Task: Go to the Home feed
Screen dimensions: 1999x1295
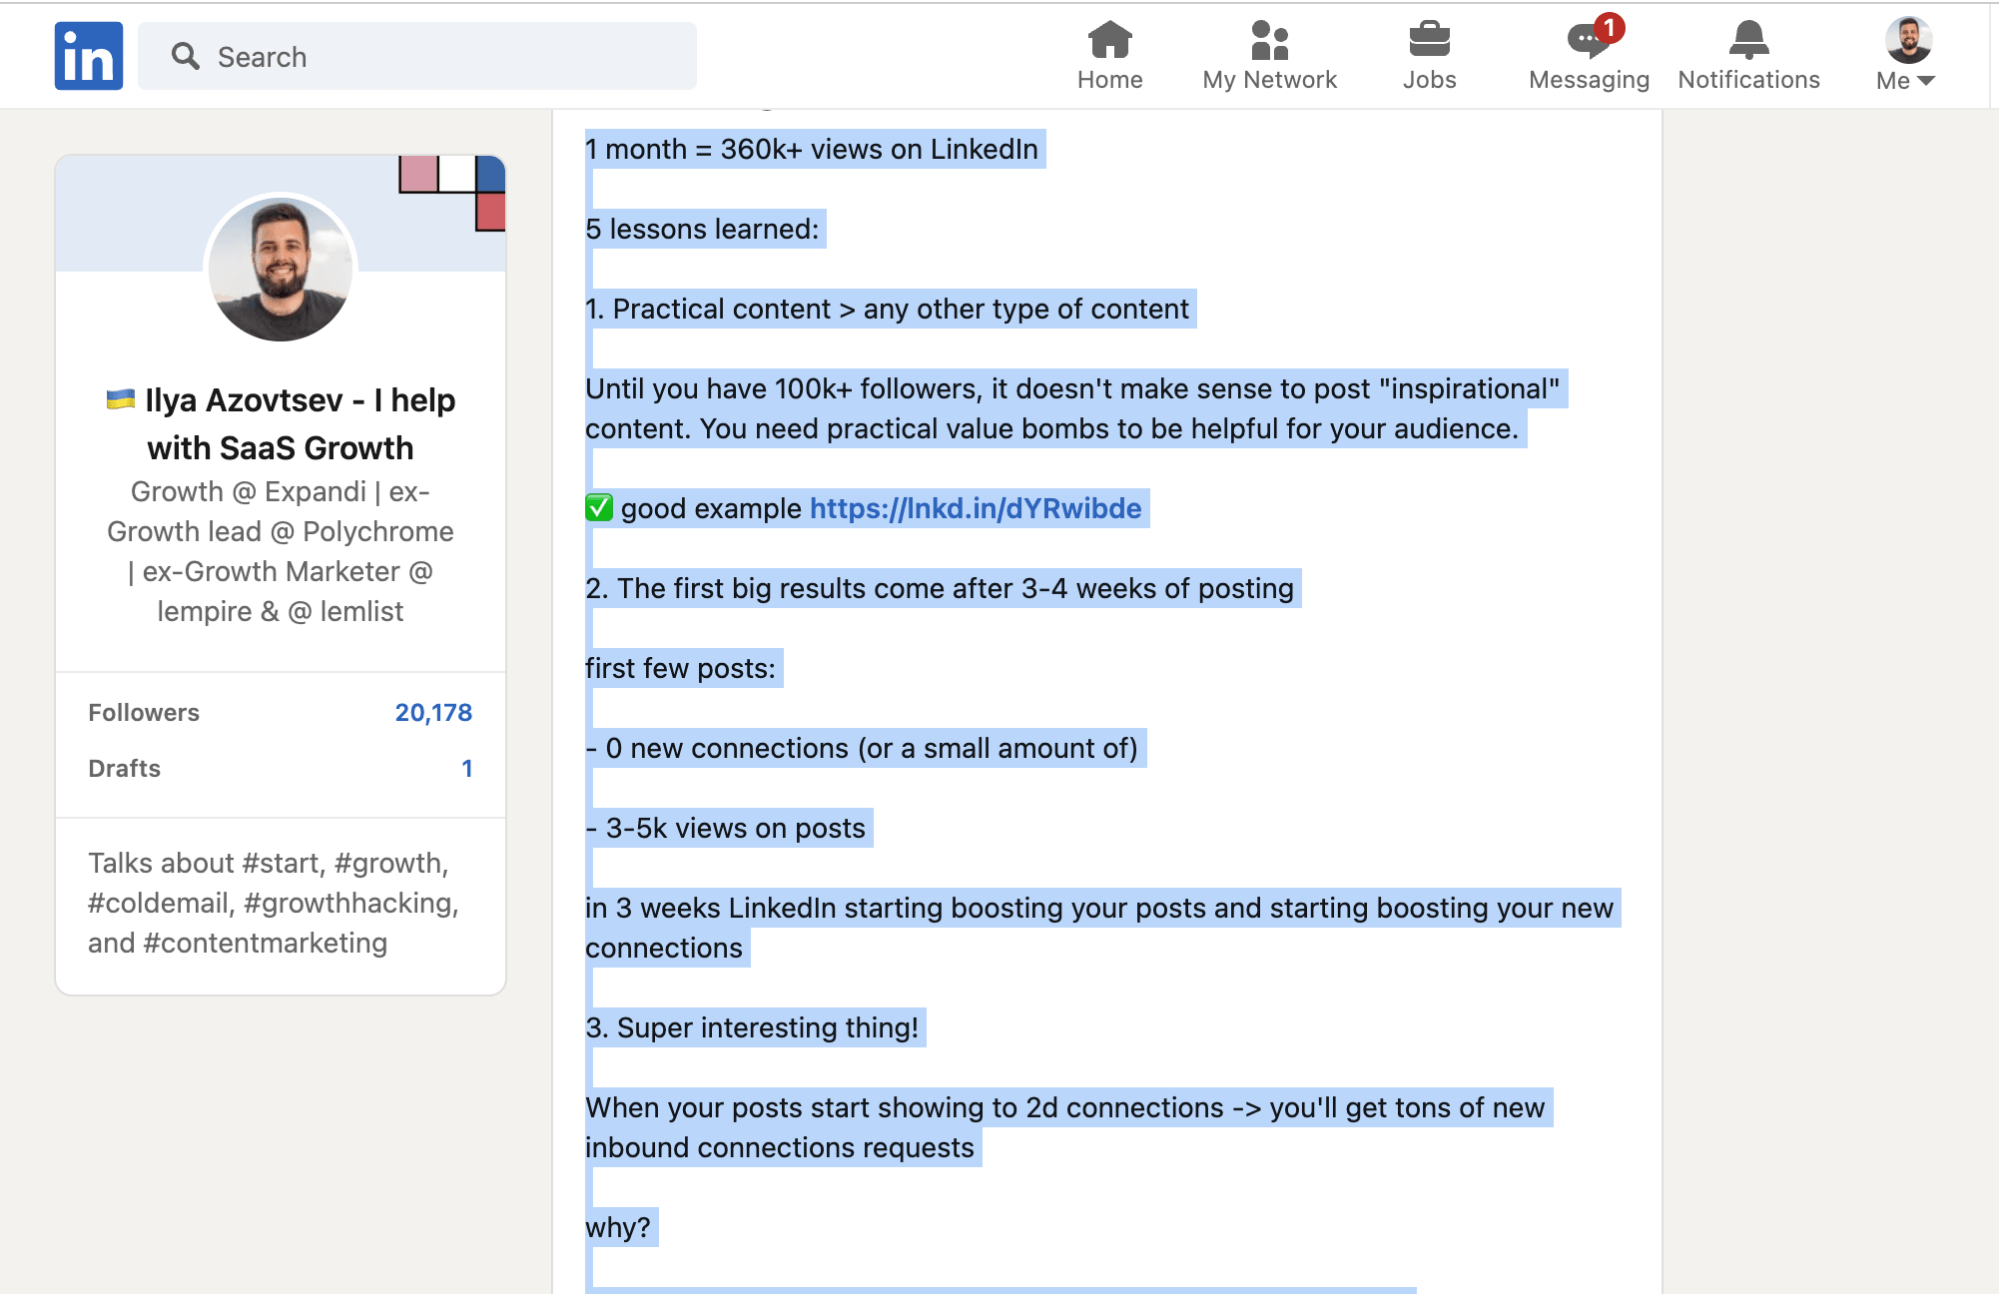Action: 1110,56
